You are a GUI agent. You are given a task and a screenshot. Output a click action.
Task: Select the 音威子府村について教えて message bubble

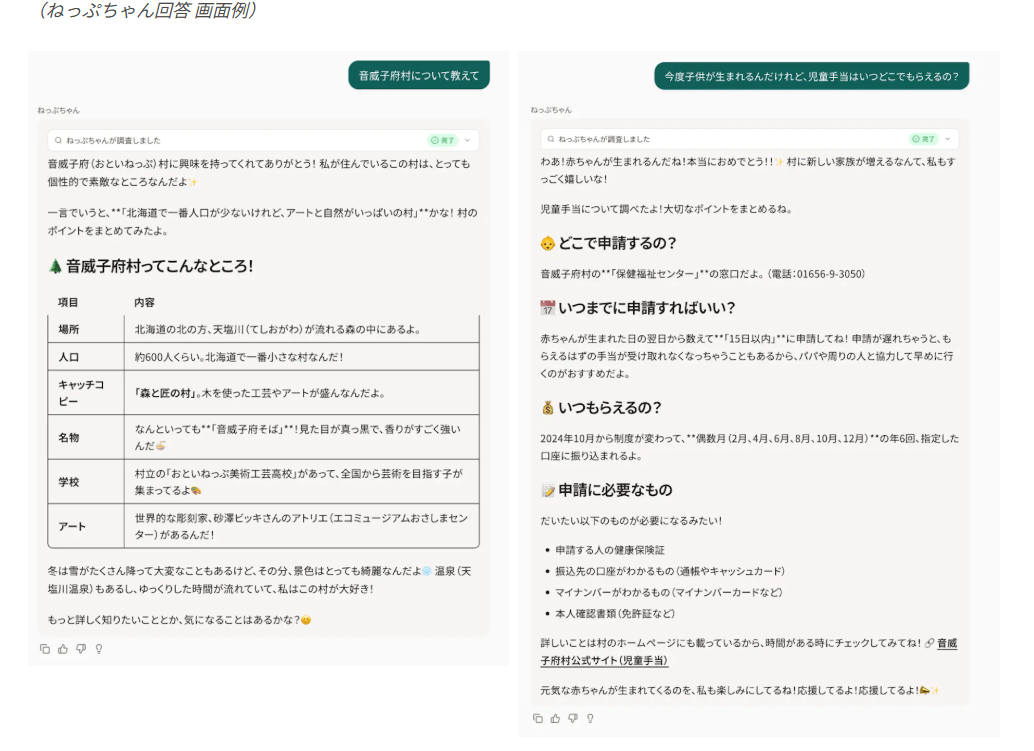pos(418,76)
